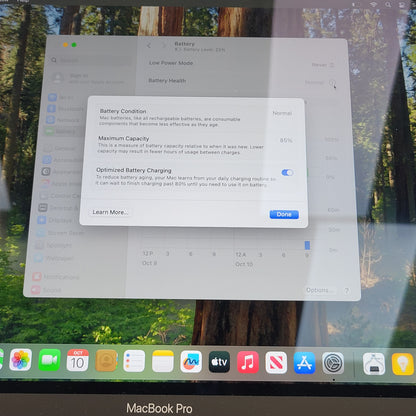Open News from the Dock
The width and height of the screenshot is (416, 416).
[276, 363]
